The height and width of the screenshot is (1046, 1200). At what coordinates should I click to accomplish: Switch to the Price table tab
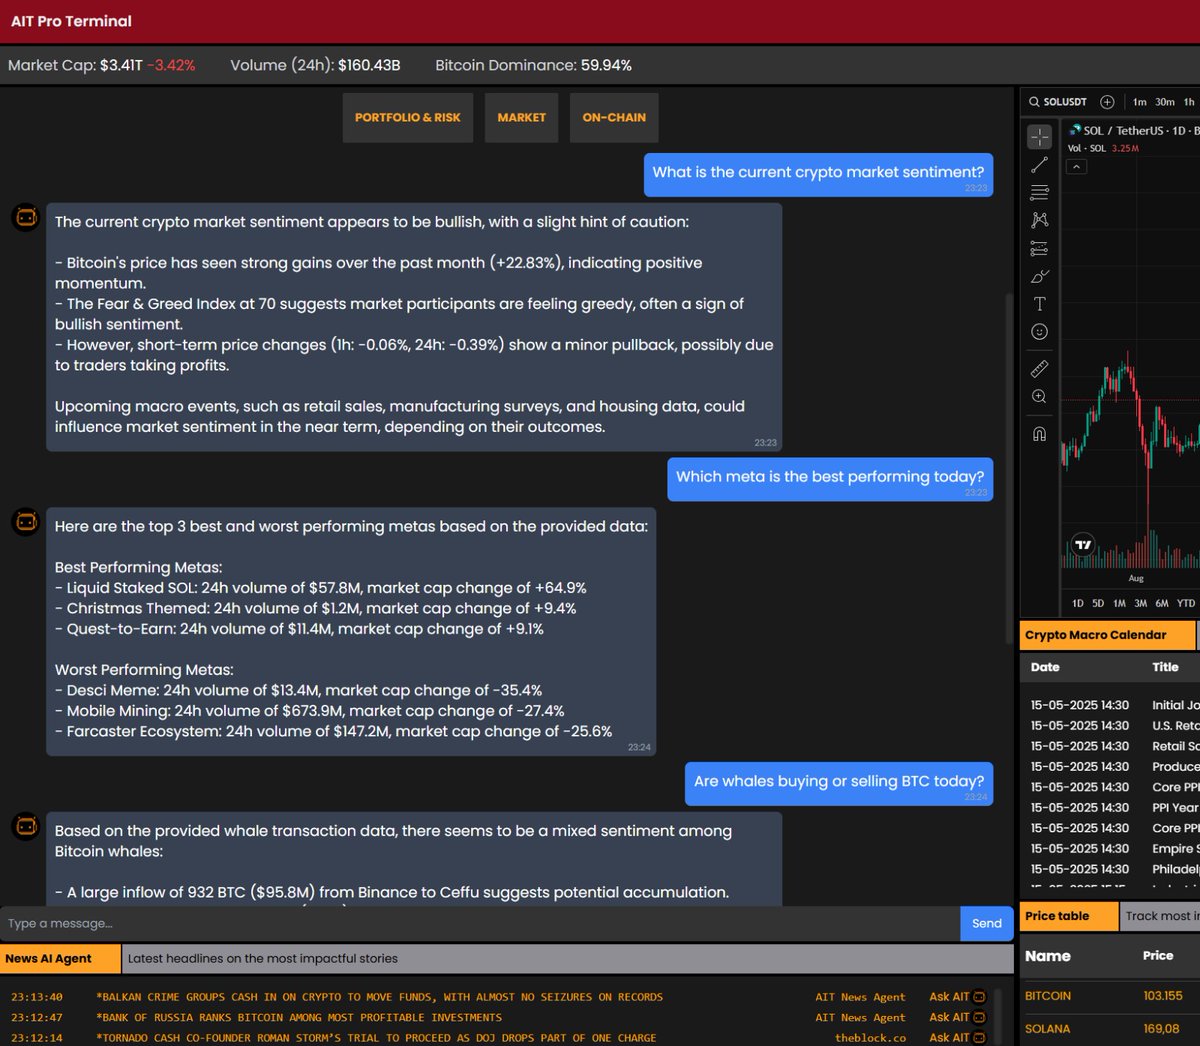1069,916
